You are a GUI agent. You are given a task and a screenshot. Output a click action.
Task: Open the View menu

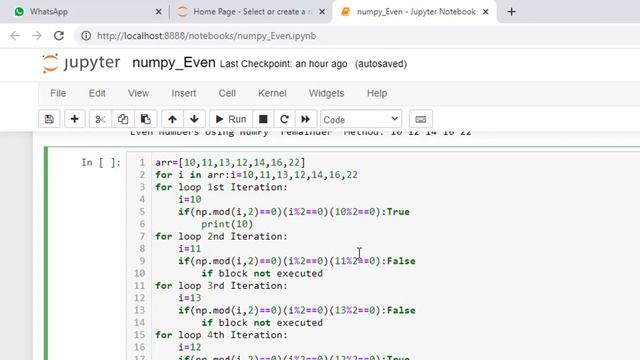click(138, 93)
